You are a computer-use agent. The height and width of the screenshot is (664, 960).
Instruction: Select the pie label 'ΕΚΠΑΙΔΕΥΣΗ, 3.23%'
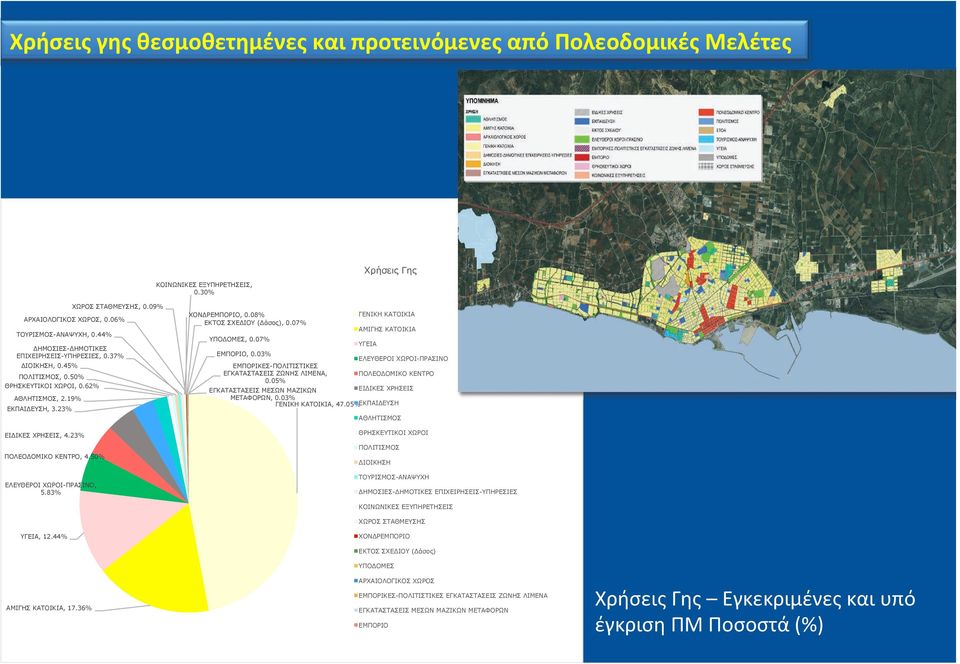tap(39, 409)
